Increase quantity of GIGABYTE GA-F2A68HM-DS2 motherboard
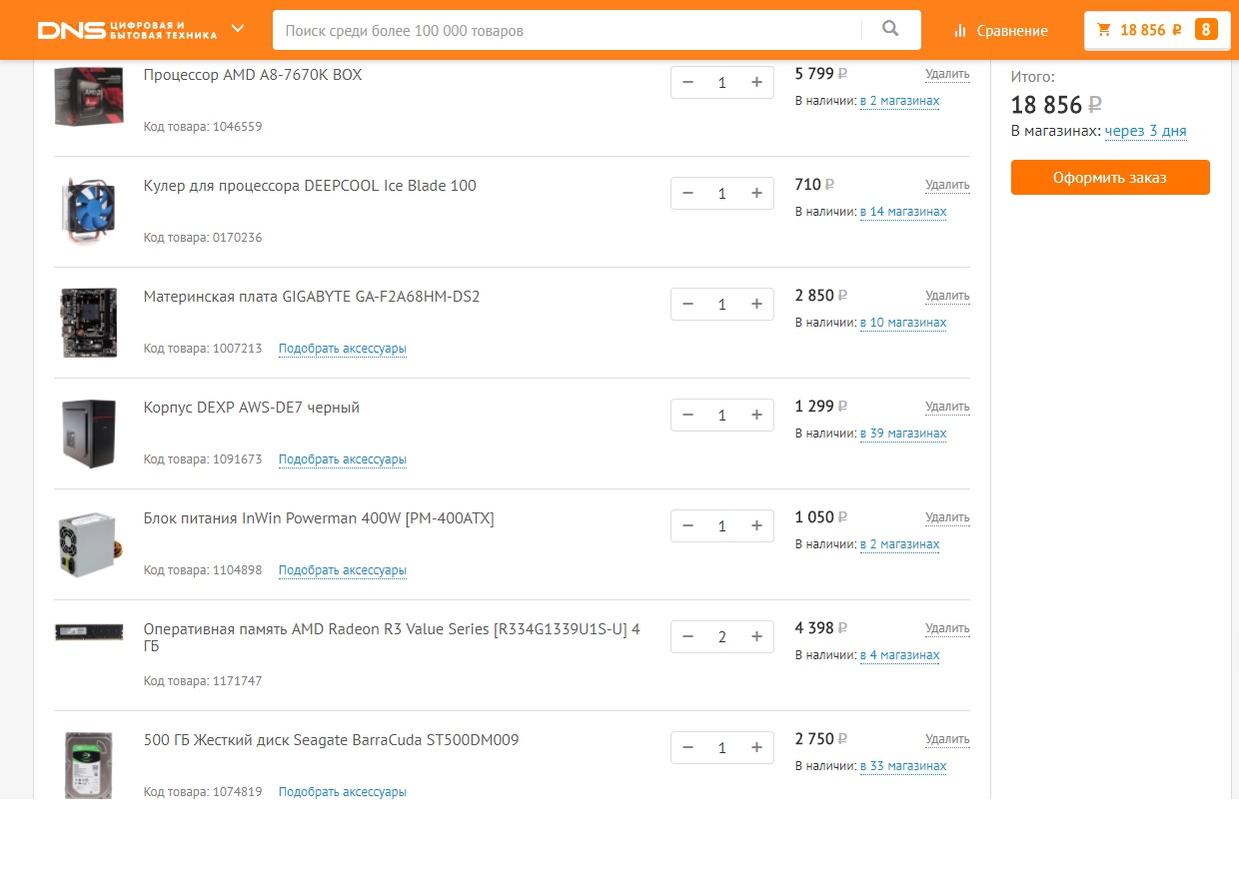Image resolution: width=1239 pixels, height=895 pixels. 756,304
